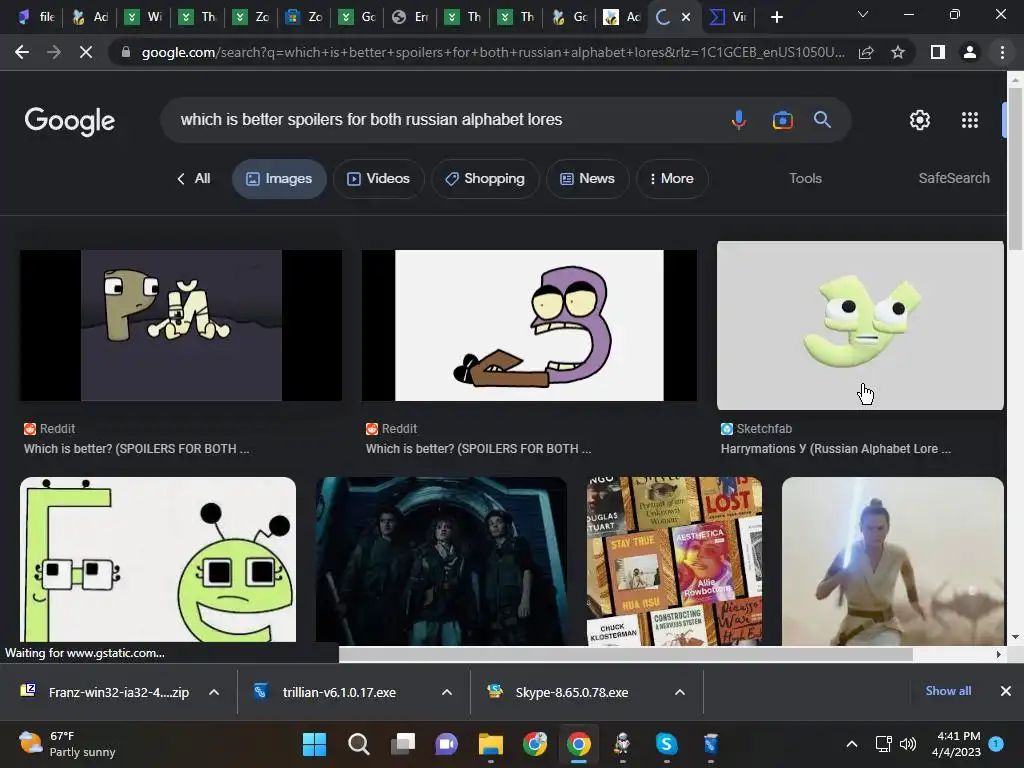Share this page from address bar
Image resolution: width=1024 pixels, height=768 pixels.
point(867,52)
